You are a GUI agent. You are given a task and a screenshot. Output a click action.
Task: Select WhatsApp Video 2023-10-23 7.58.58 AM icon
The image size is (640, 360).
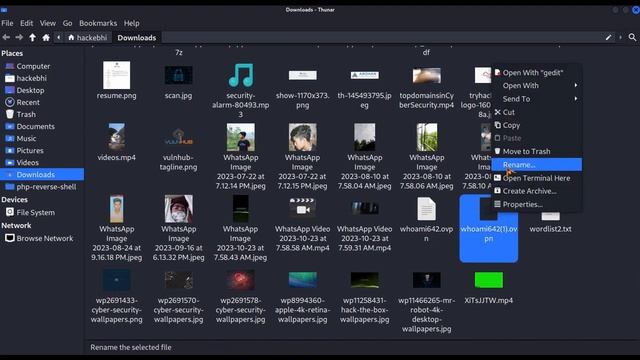click(302, 209)
